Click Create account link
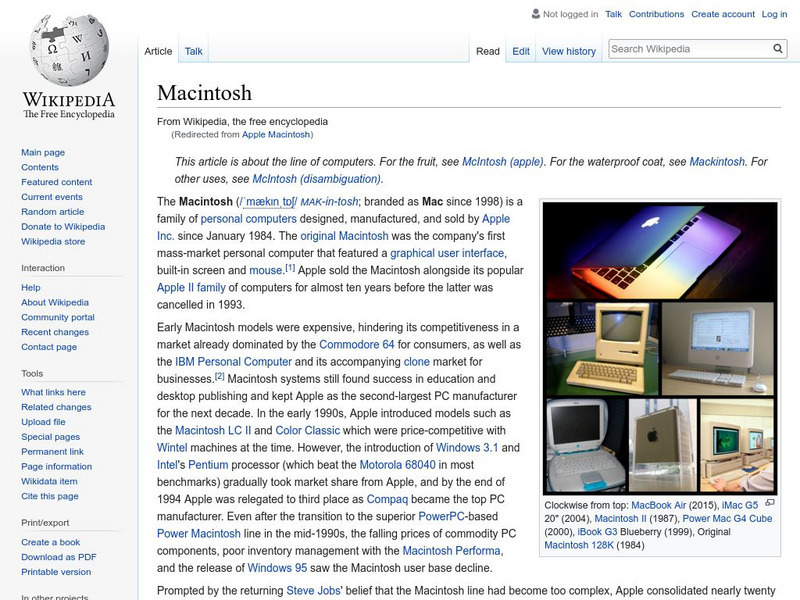 pyautogui.click(x=723, y=14)
